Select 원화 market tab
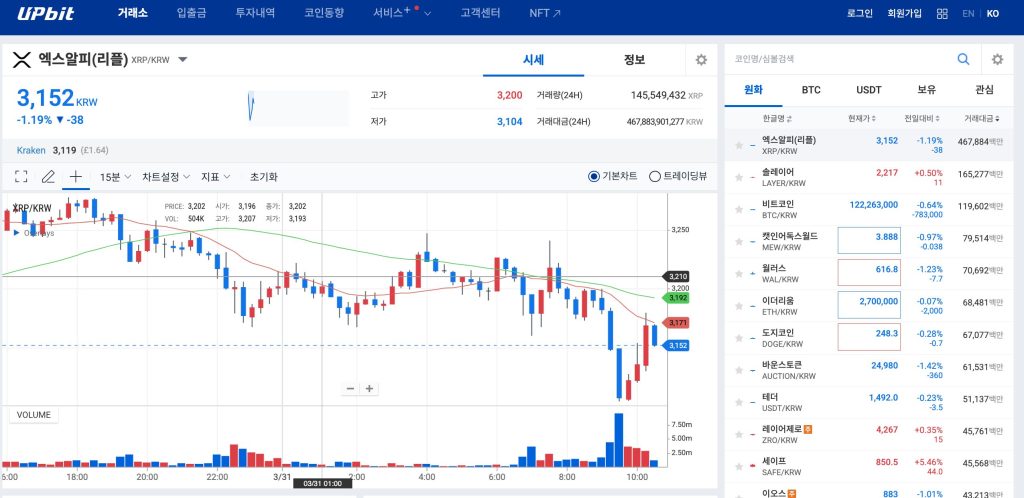The image size is (1024, 498). tap(753, 90)
